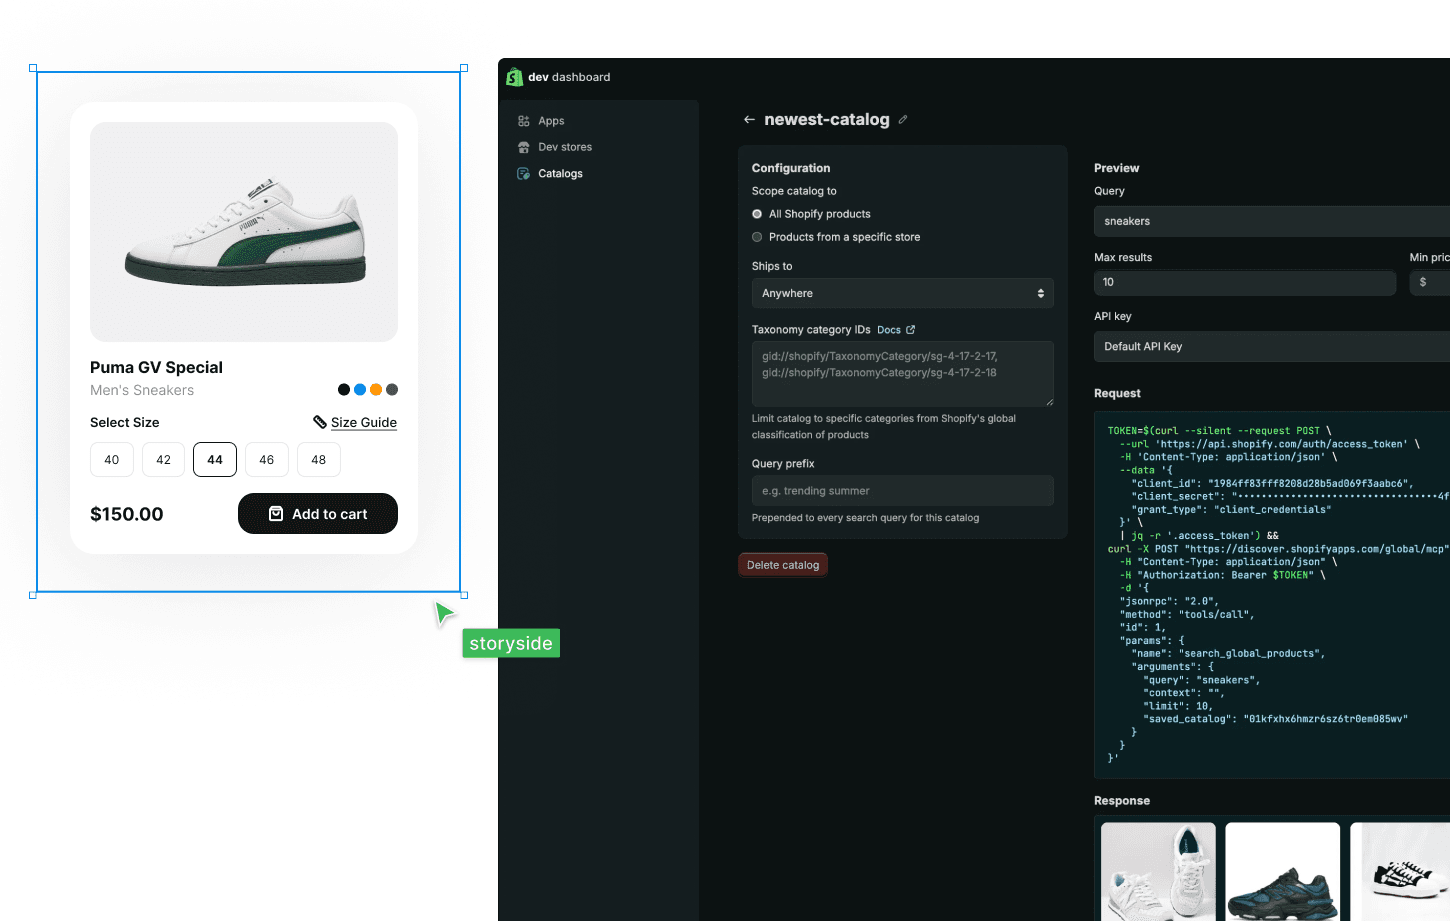Viewport: 1450px width, 921px height.
Task: Select size 40
Action: (x=112, y=460)
